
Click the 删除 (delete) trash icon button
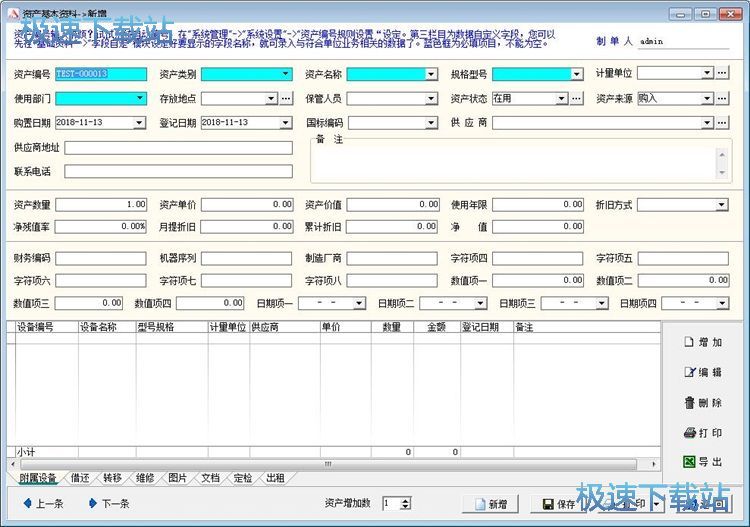(x=702, y=402)
